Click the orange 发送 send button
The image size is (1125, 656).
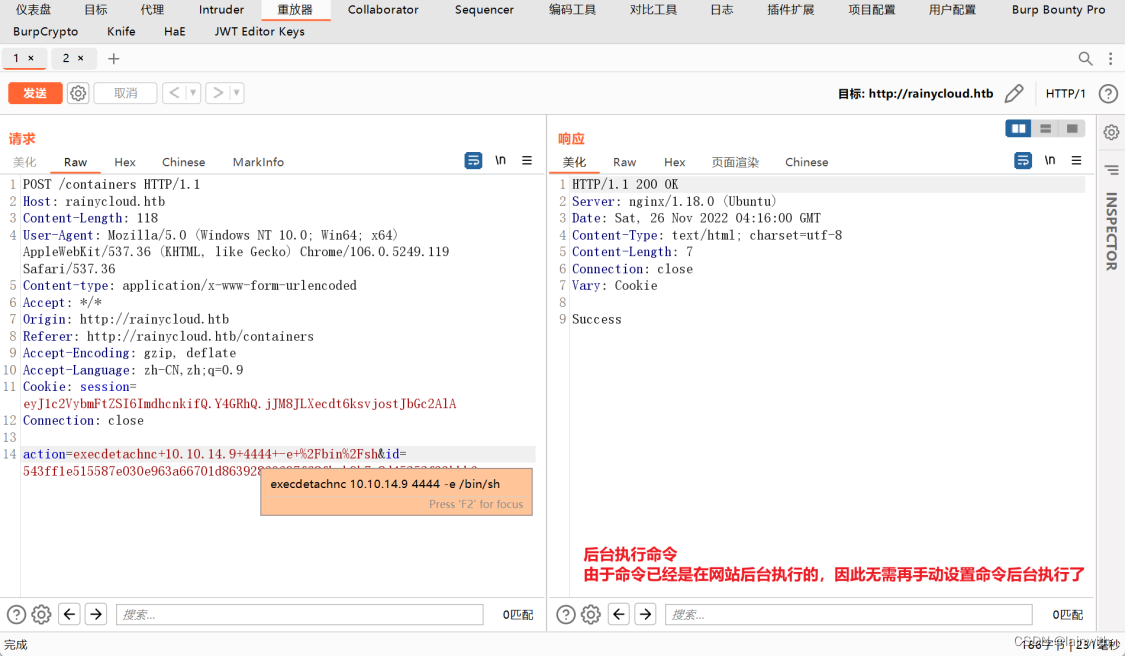click(35, 93)
